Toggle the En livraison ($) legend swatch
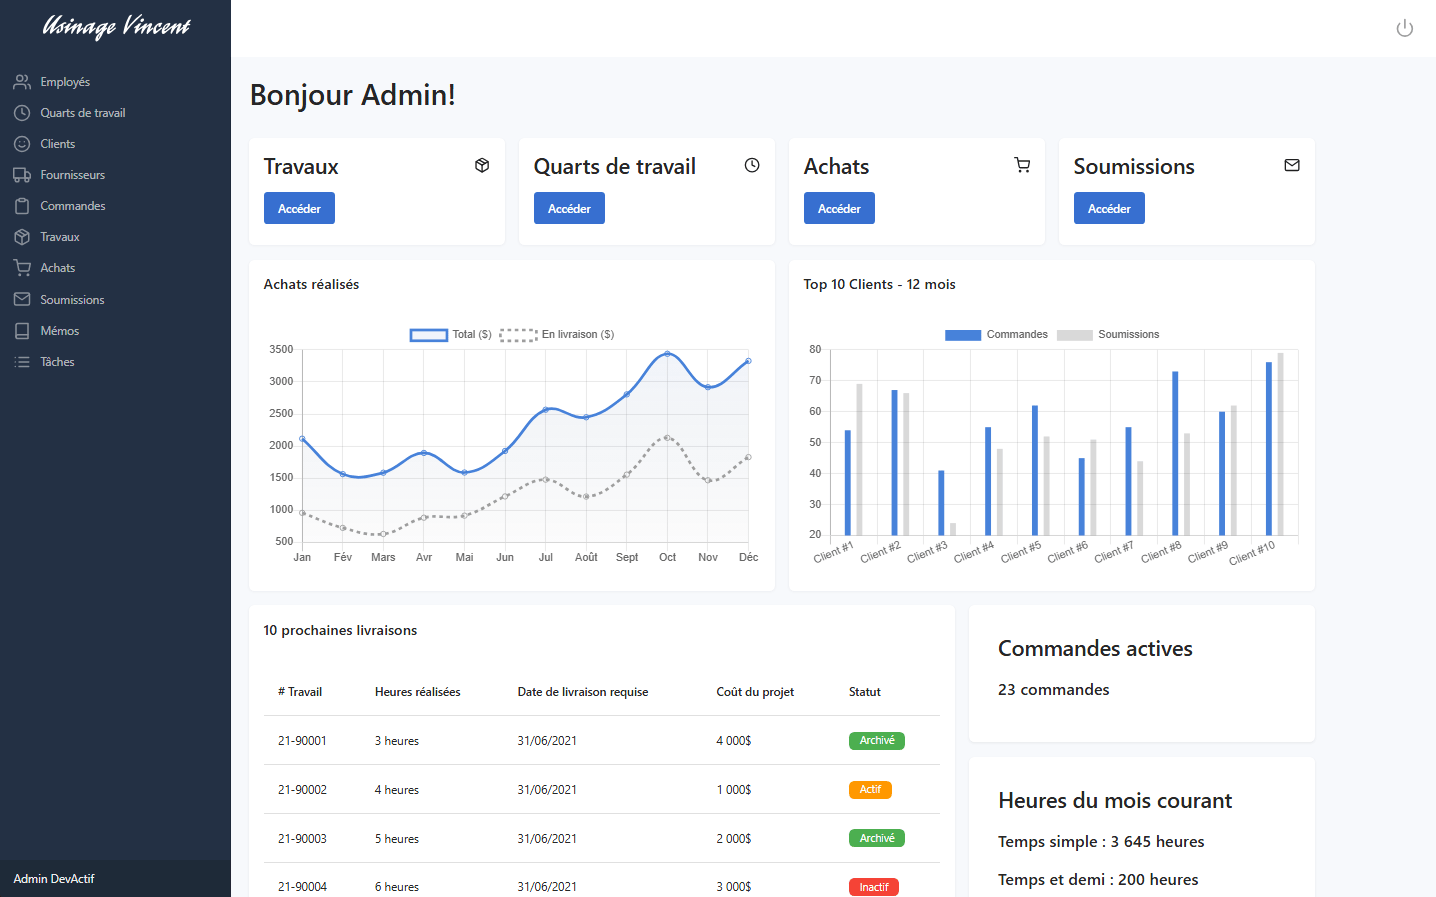Image resolution: width=1436 pixels, height=897 pixels. point(519,335)
